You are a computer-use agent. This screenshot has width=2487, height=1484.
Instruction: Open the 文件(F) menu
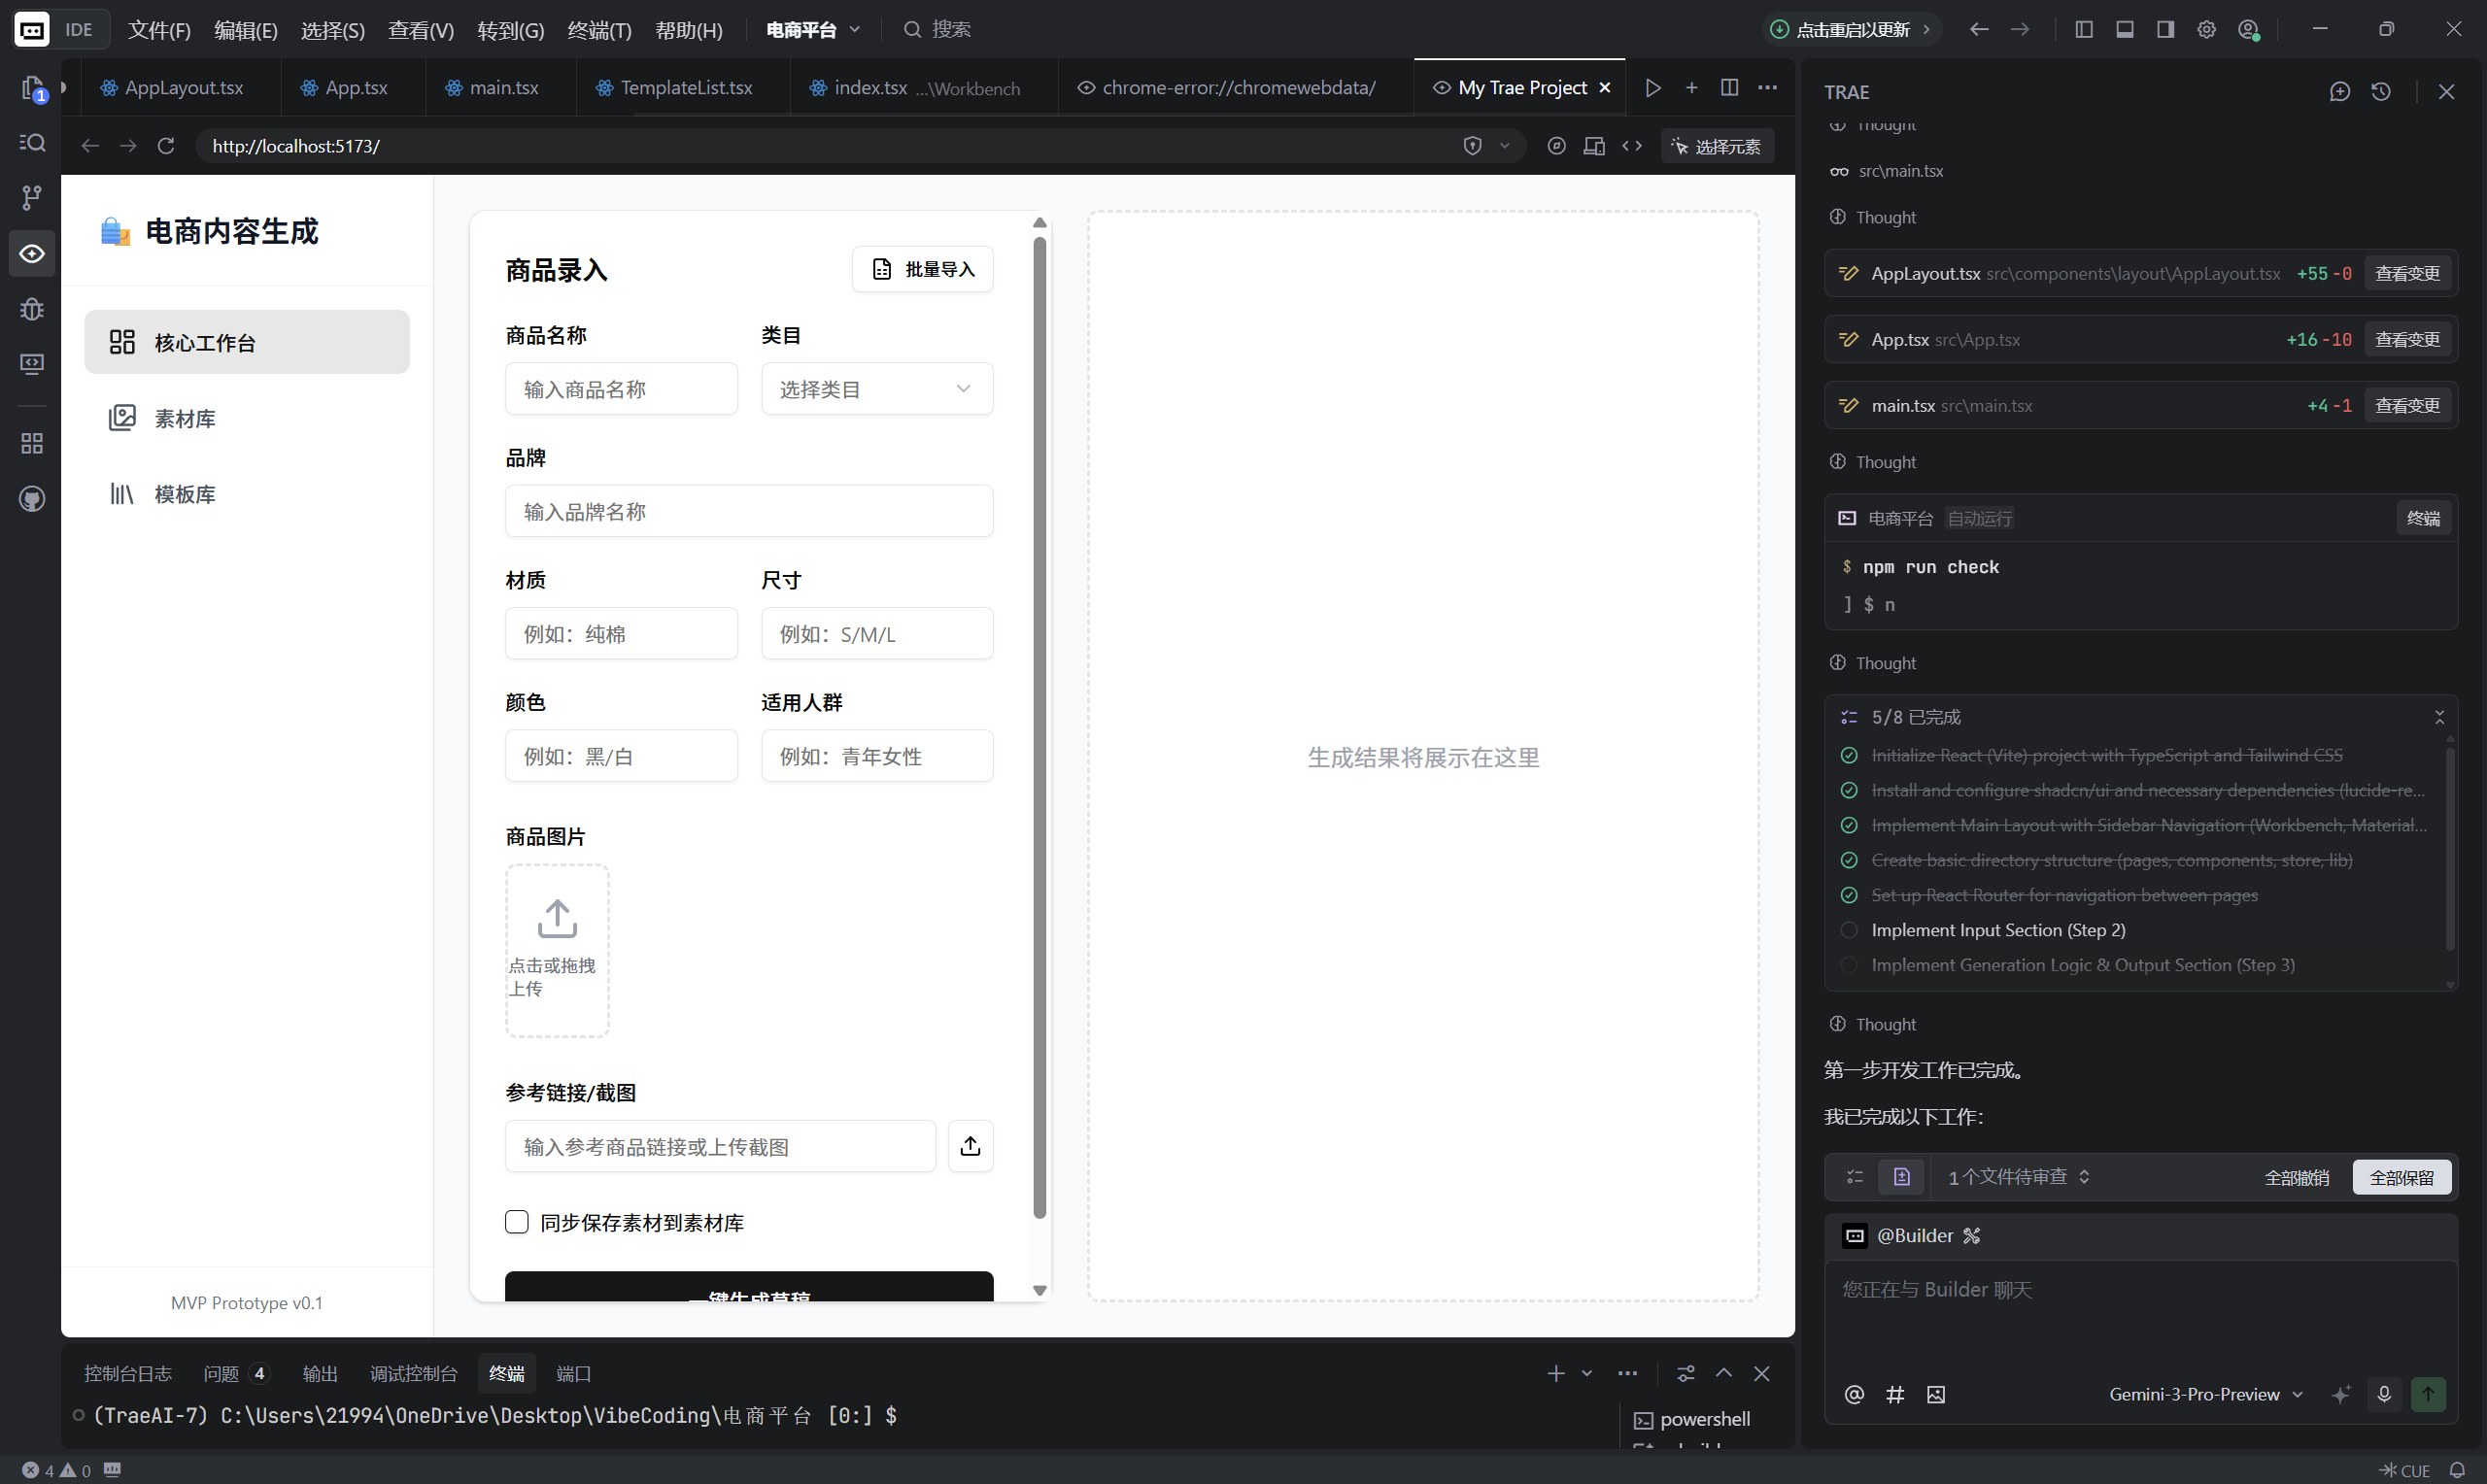click(158, 29)
